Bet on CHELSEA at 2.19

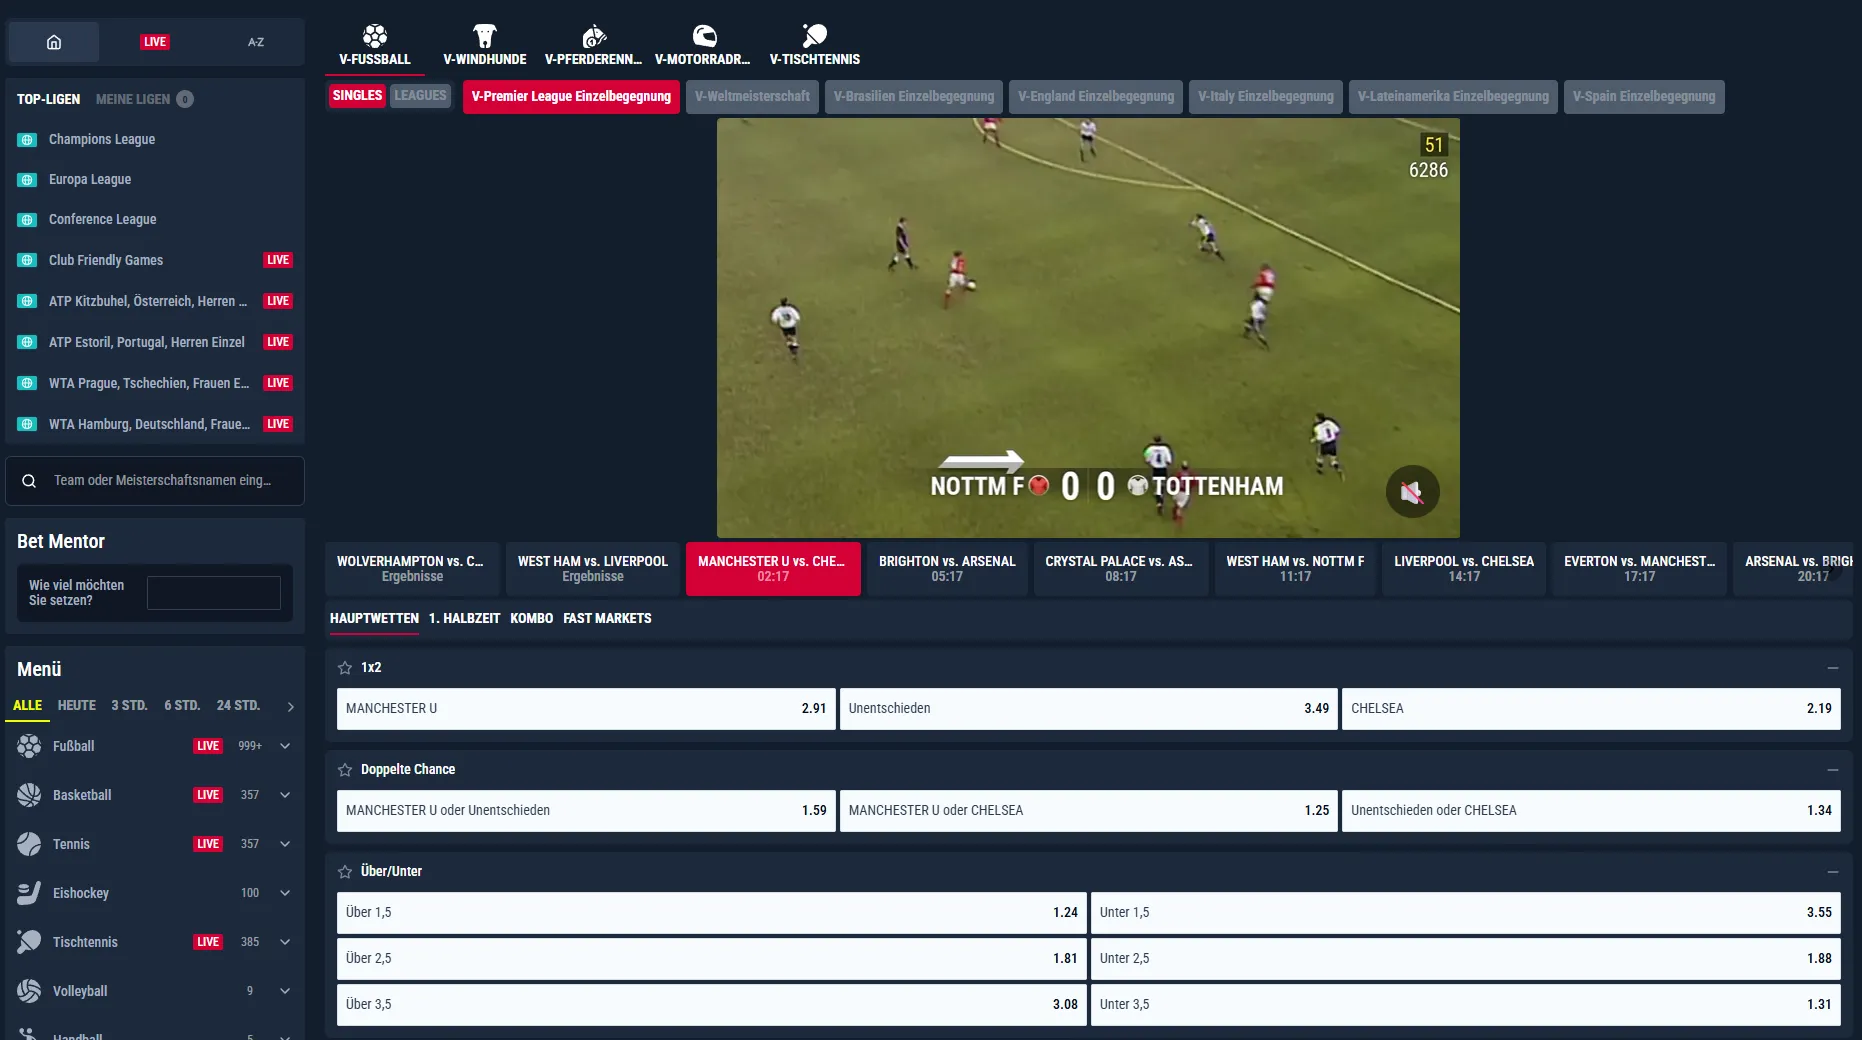pyautogui.click(x=1591, y=709)
